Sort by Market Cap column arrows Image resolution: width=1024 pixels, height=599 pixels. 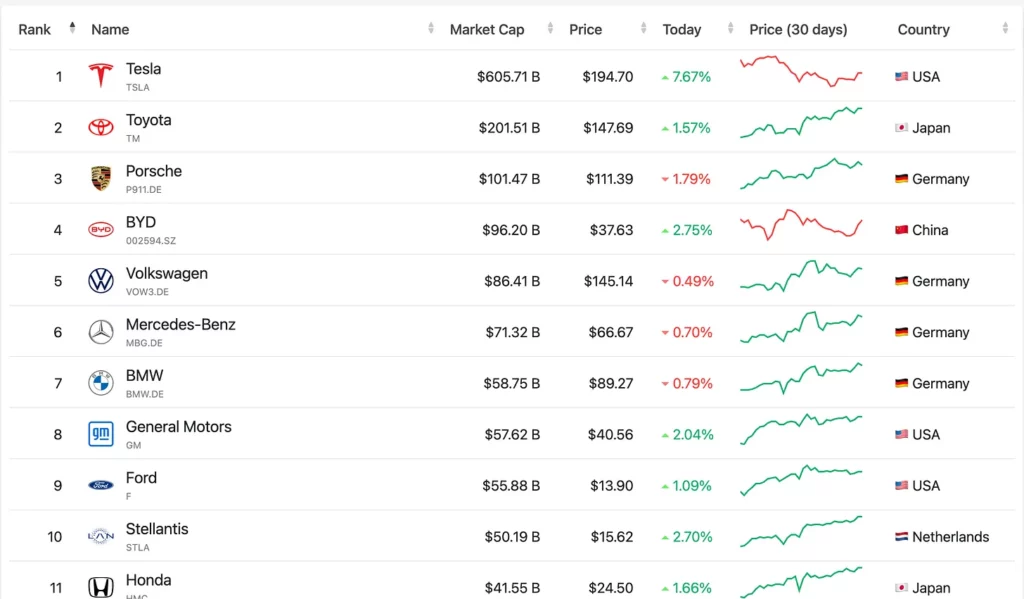click(x=544, y=29)
